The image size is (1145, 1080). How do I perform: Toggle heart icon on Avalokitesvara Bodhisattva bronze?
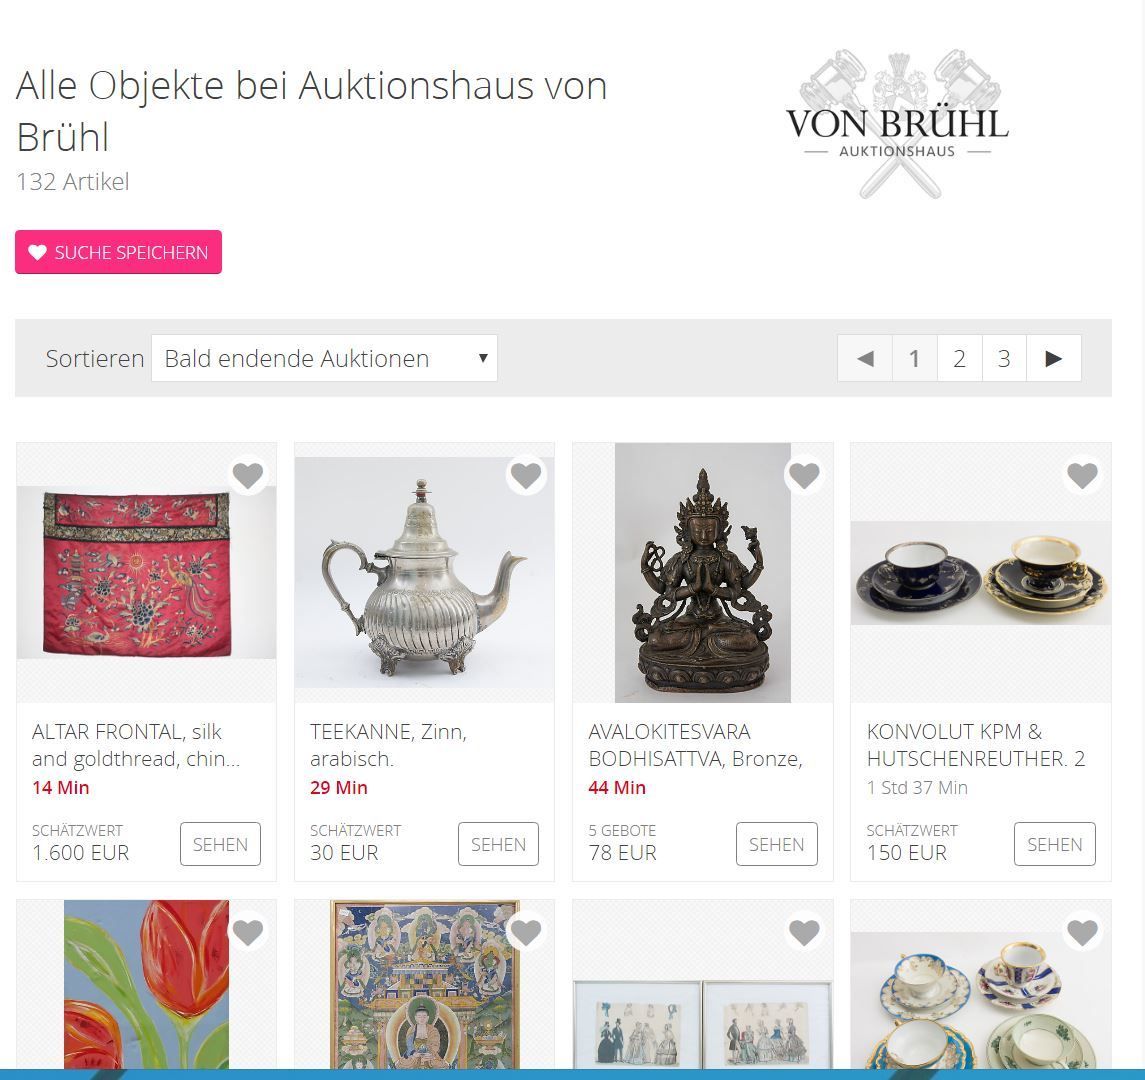point(804,475)
